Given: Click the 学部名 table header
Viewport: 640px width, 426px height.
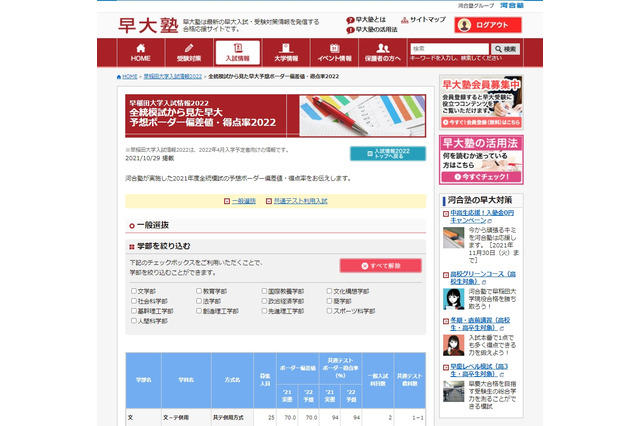Looking at the screenshot, I should (144, 380).
